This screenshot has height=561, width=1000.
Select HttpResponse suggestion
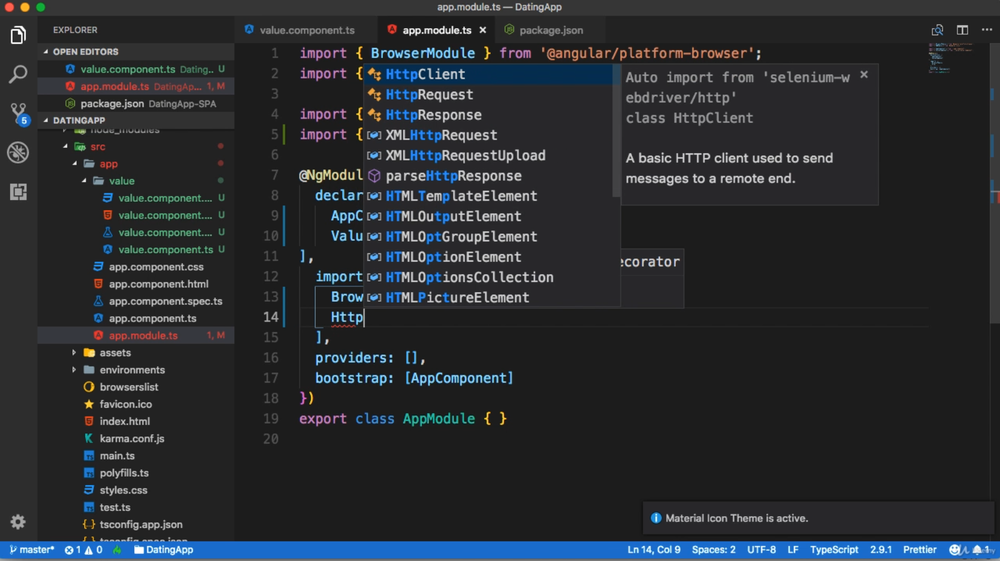tap(489, 115)
